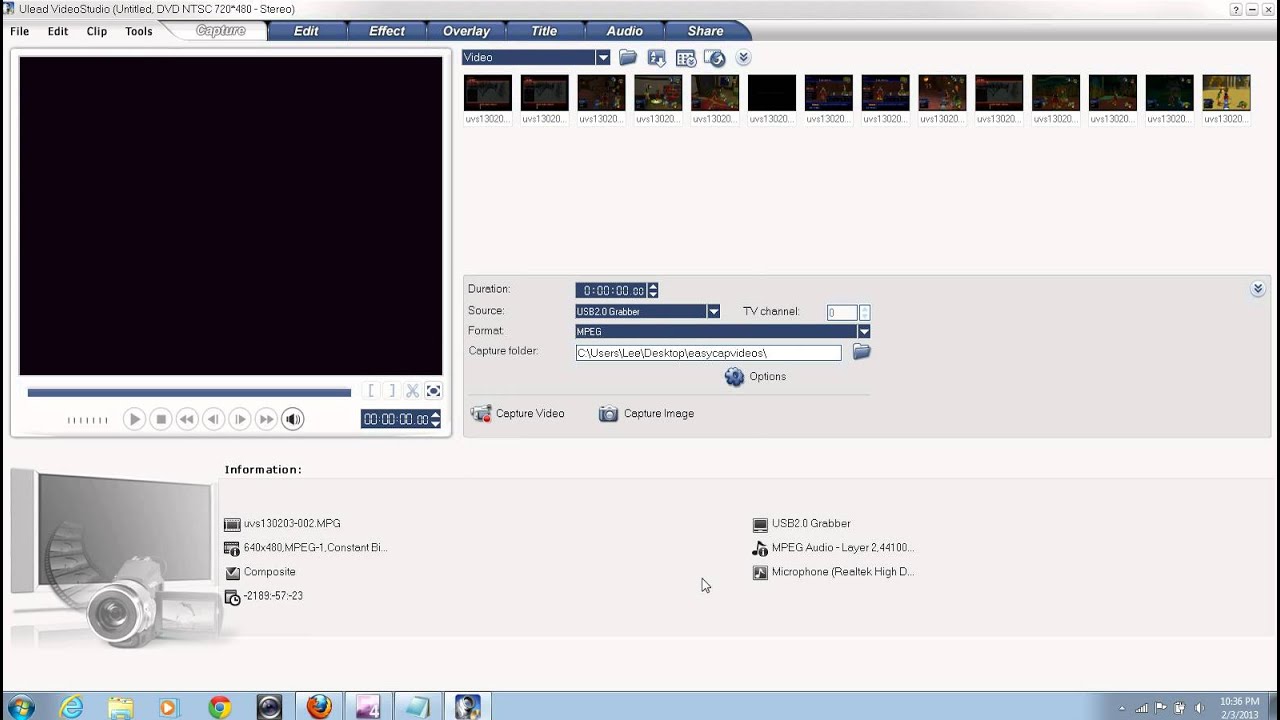Image resolution: width=1280 pixels, height=720 pixels.
Task: Start Capture Video
Action: pyautogui.click(x=518, y=414)
